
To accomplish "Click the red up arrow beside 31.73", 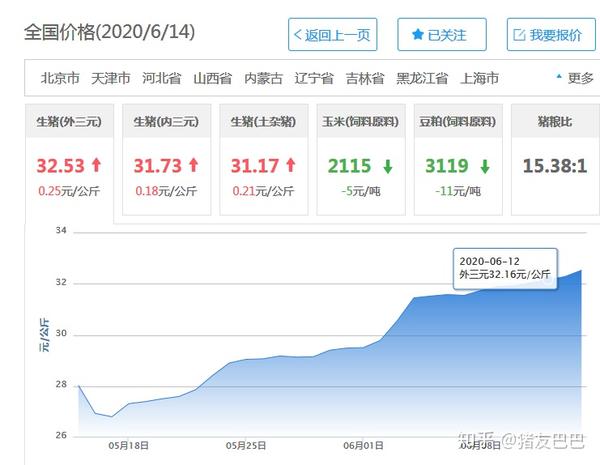I will point(194,165).
